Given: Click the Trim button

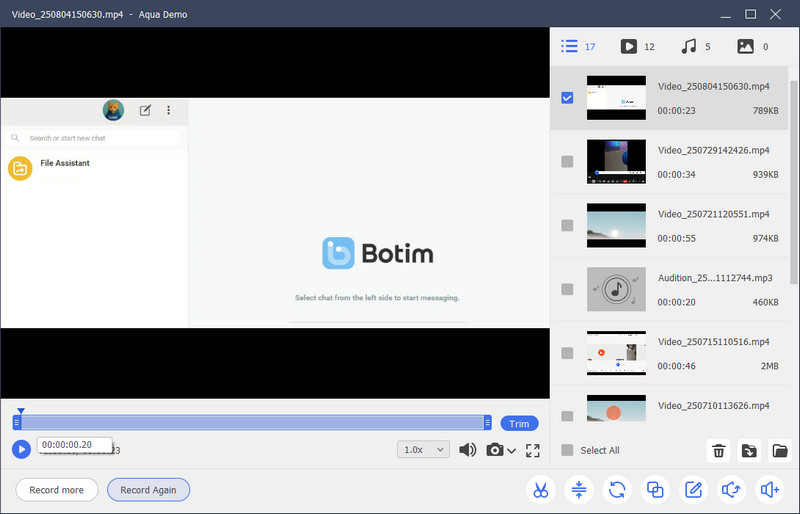Looking at the screenshot, I should click(x=519, y=424).
